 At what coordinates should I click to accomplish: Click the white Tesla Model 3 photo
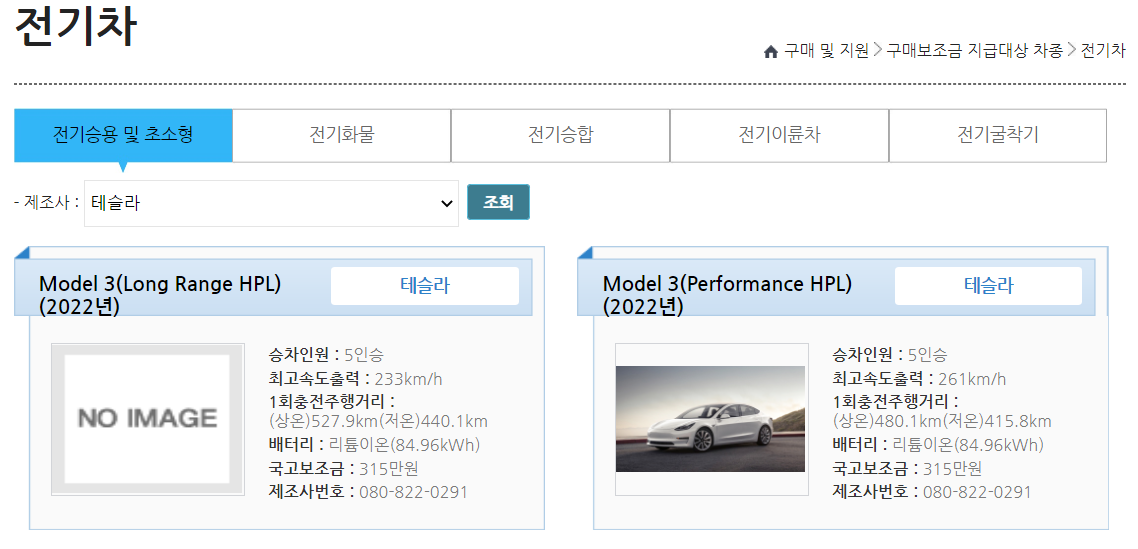pyautogui.click(x=711, y=419)
